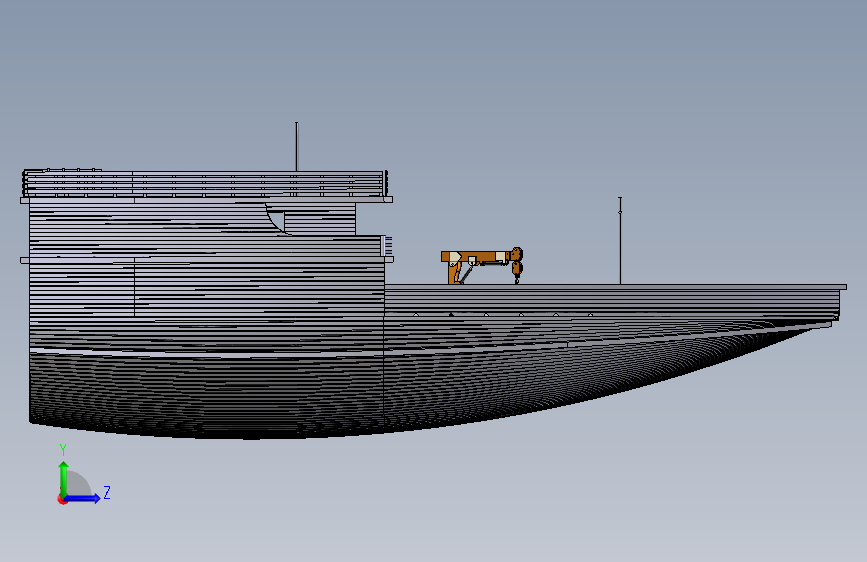
Task: Click the 'Z' label on the triad
Action: click(x=107, y=492)
